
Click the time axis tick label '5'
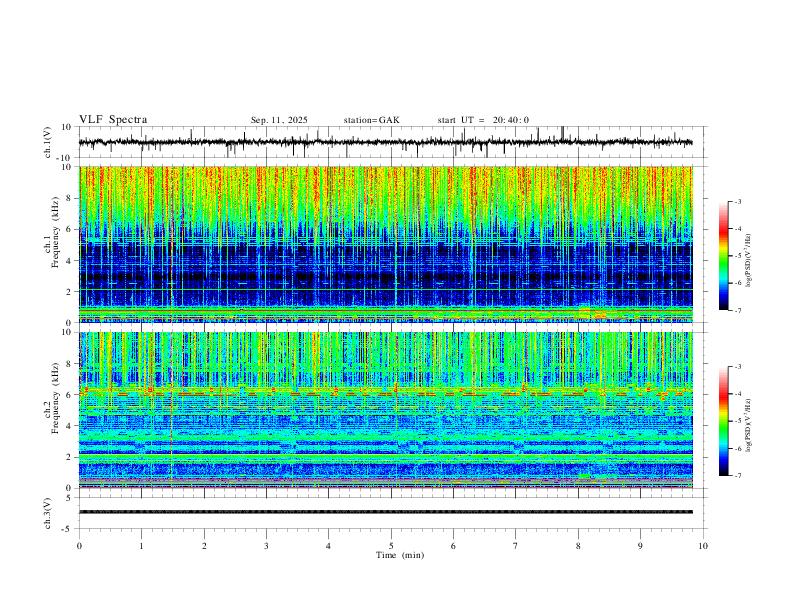(x=391, y=546)
